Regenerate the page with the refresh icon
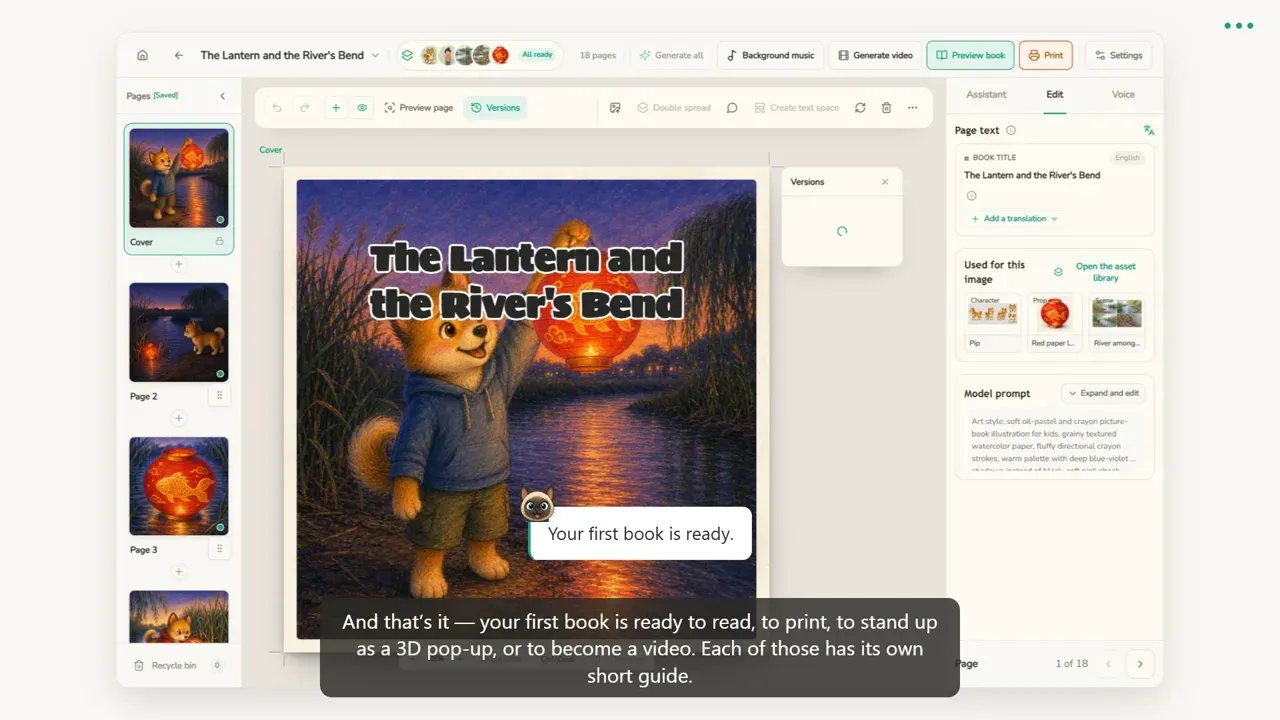Viewport: 1280px width, 720px height. 860,108
